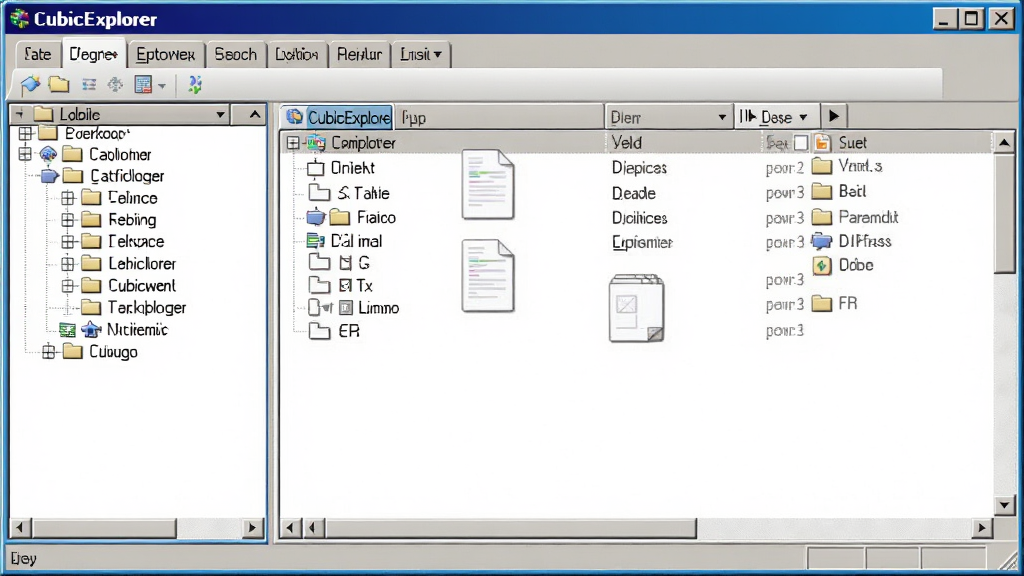Click the play arrow button after Dese
Viewport: 1024px width, 576px height.
tap(833, 116)
